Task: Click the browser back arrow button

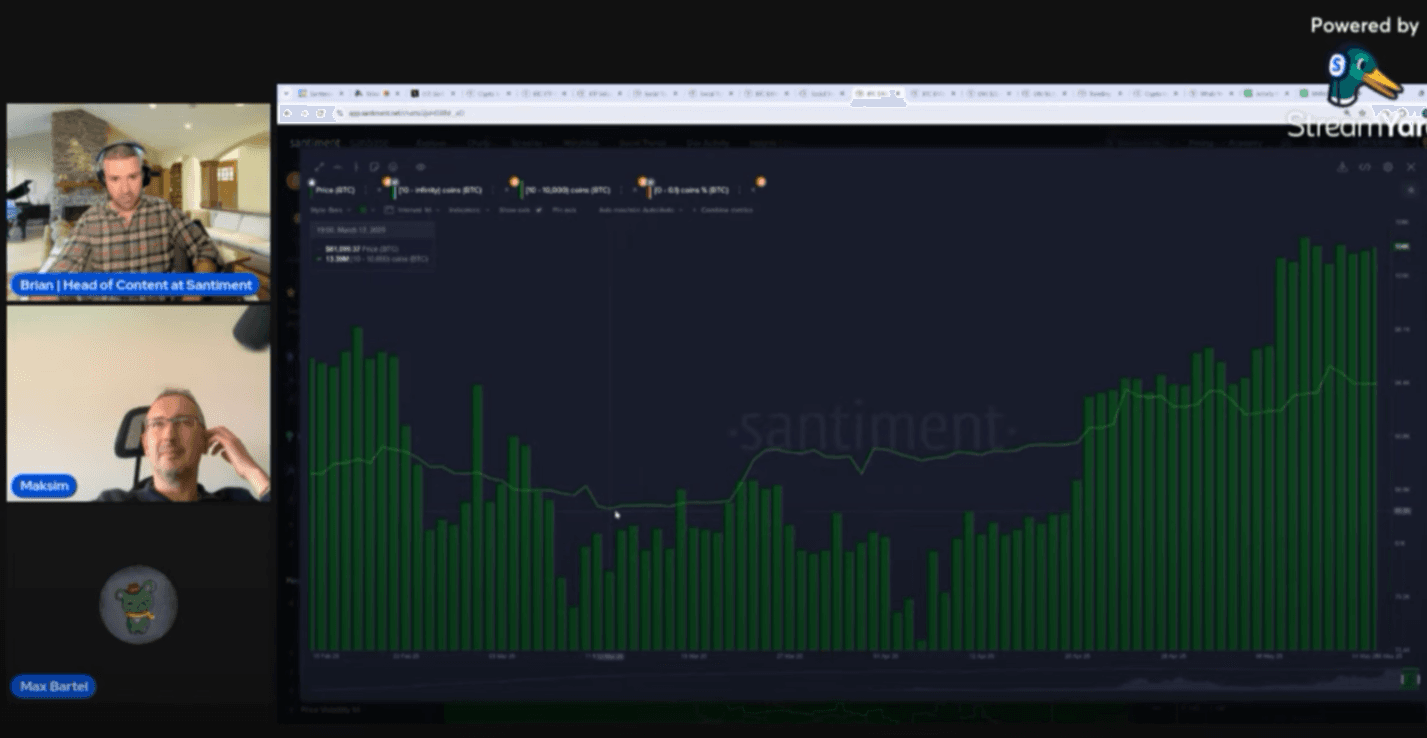Action: coord(288,113)
